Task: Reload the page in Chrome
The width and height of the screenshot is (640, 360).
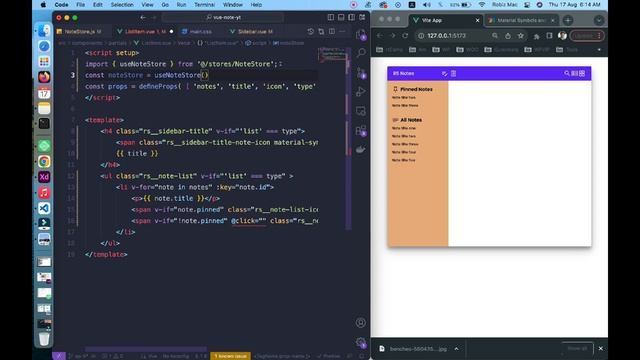Action: (405, 36)
